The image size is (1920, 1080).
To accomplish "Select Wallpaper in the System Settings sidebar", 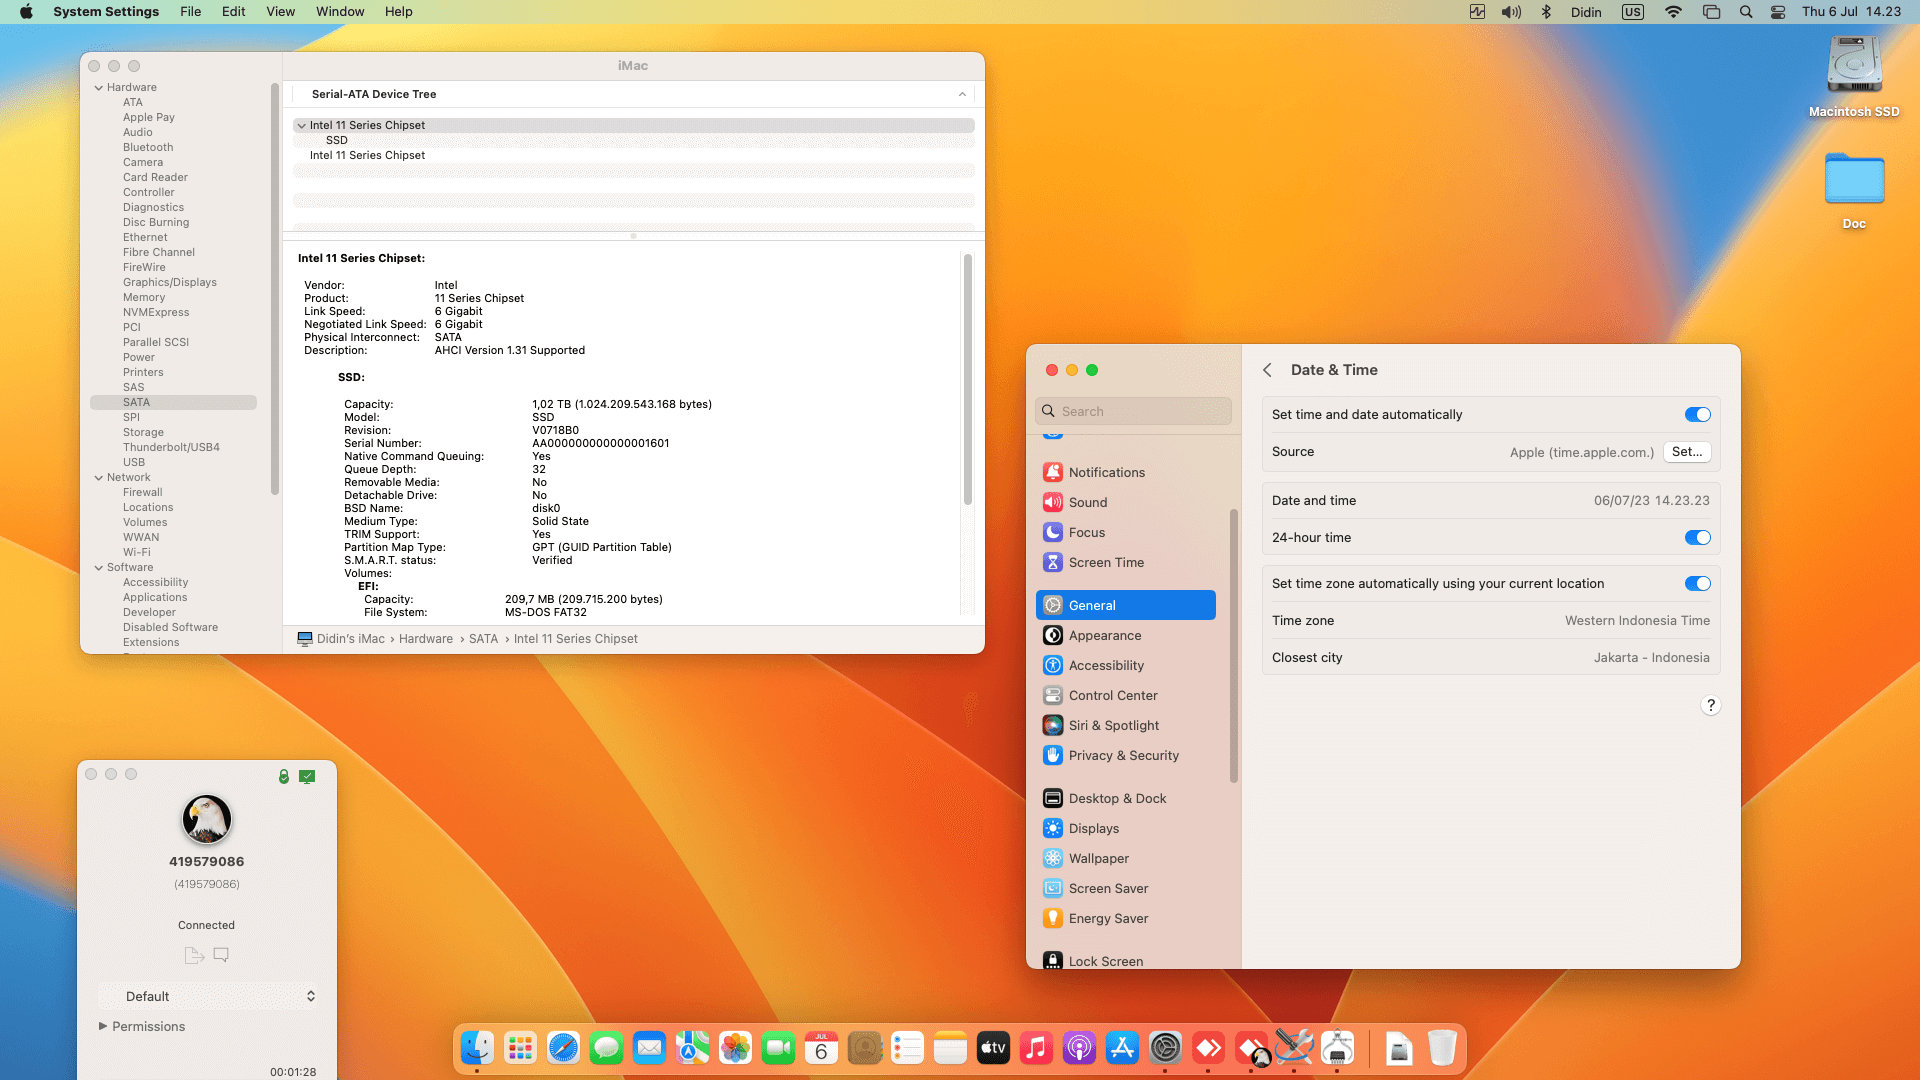I will pyautogui.click(x=1098, y=858).
